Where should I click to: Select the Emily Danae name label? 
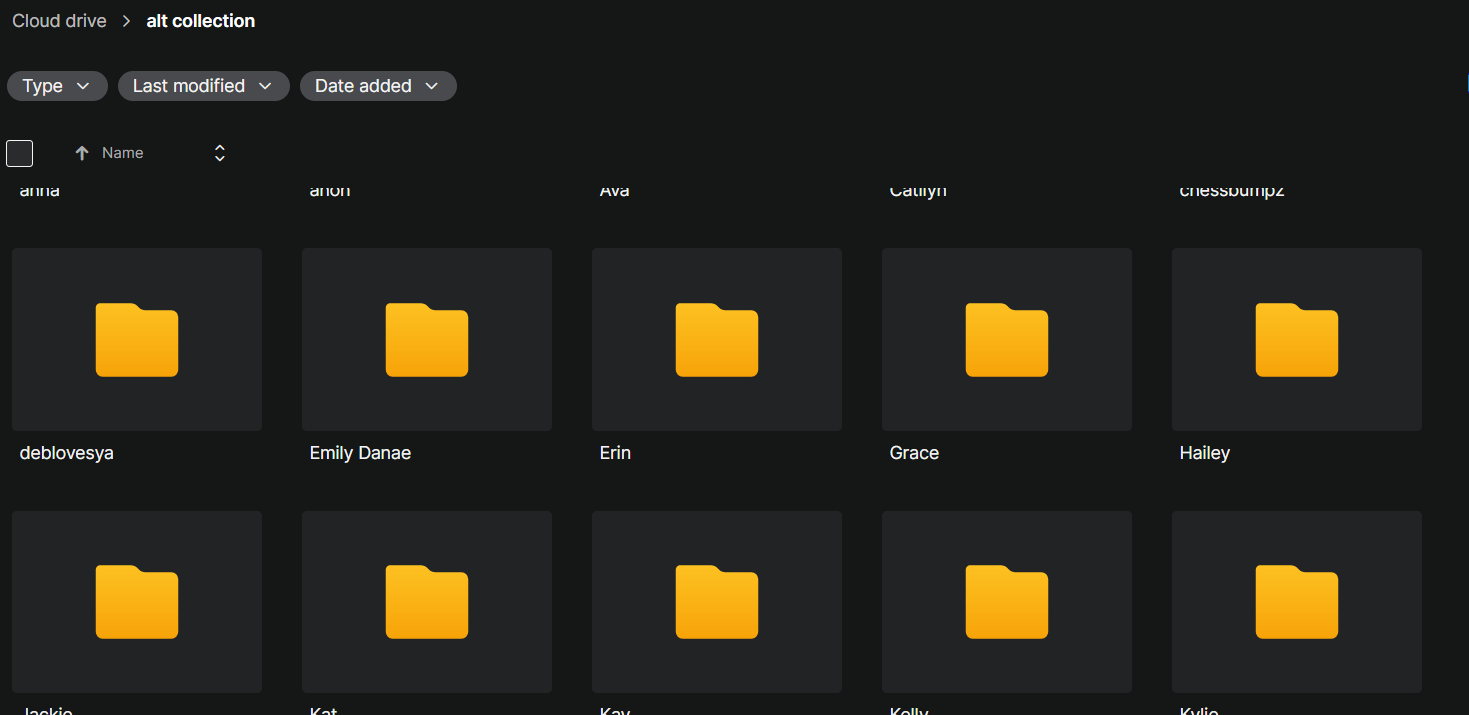[360, 453]
